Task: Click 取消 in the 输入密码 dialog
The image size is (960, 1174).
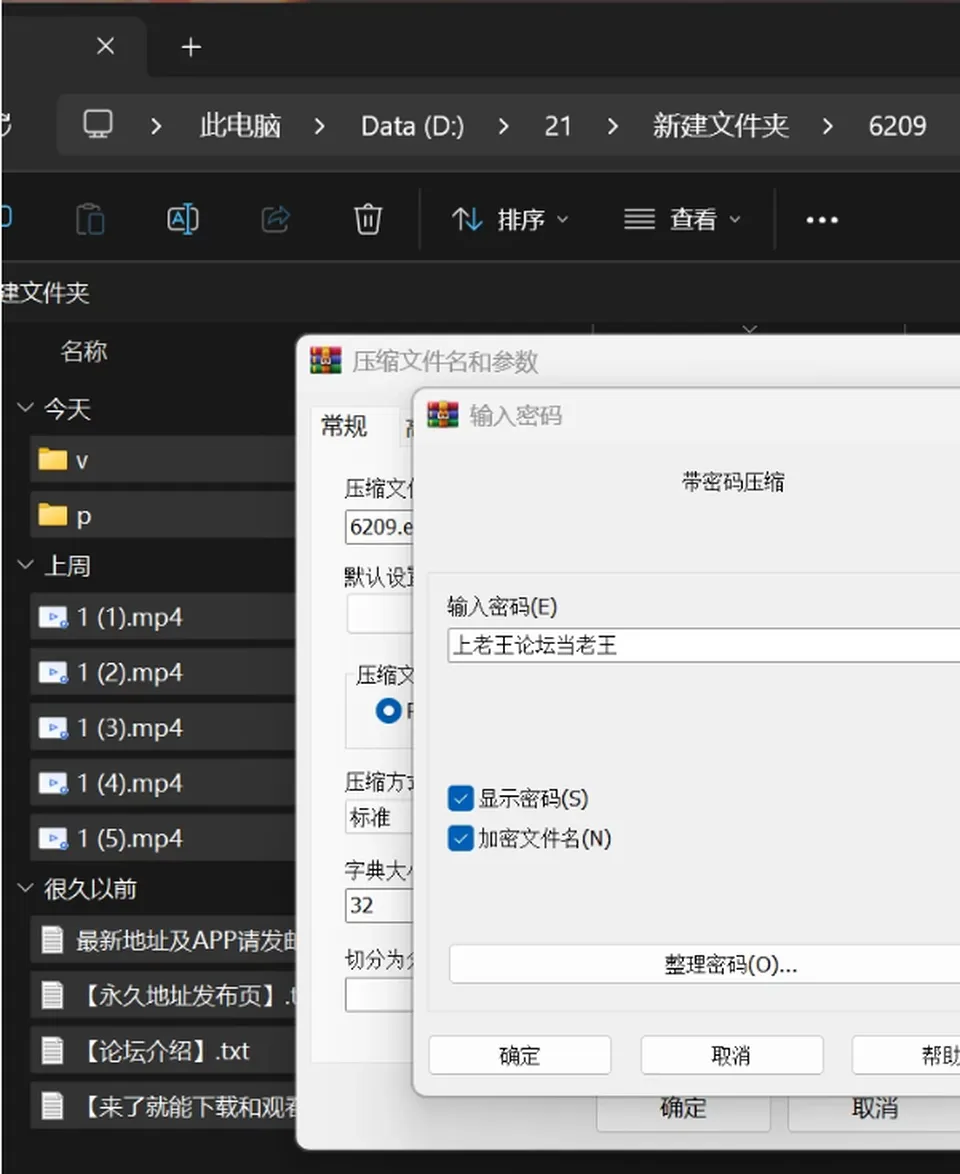Action: tap(732, 1055)
